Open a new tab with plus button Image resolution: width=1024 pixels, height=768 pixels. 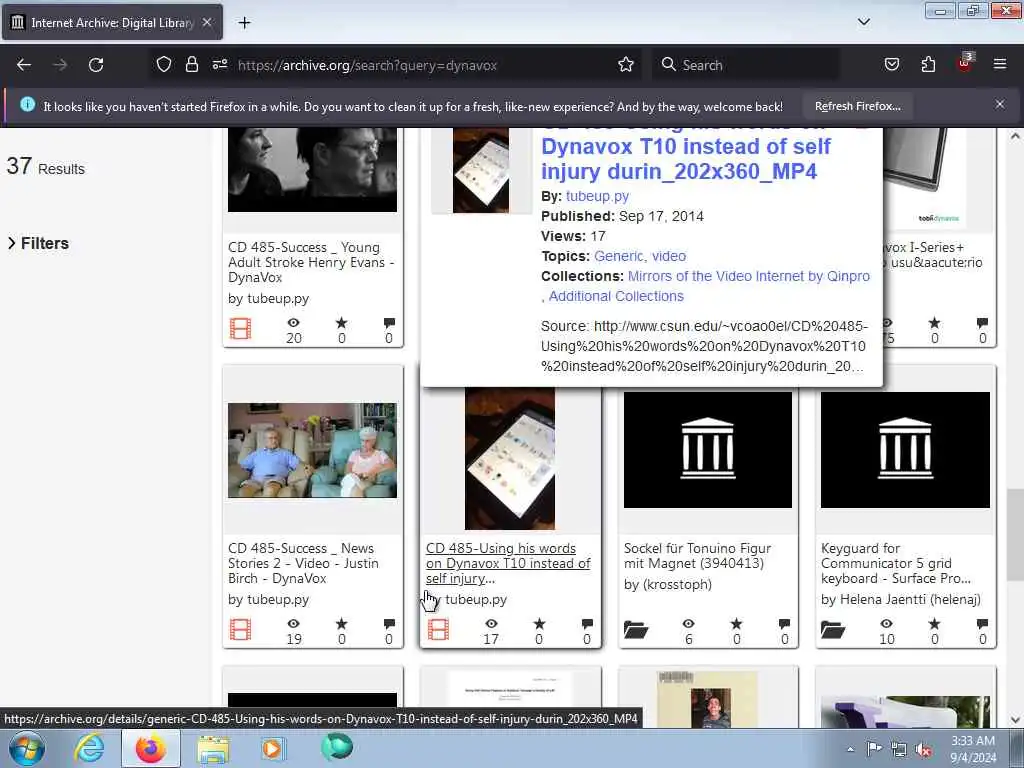[x=244, y=23]
